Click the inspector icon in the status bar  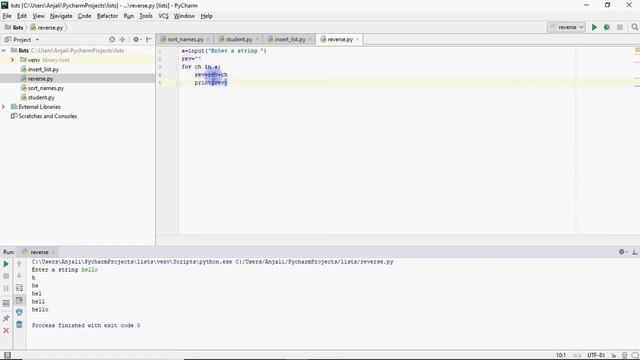[x=624, y=355]
